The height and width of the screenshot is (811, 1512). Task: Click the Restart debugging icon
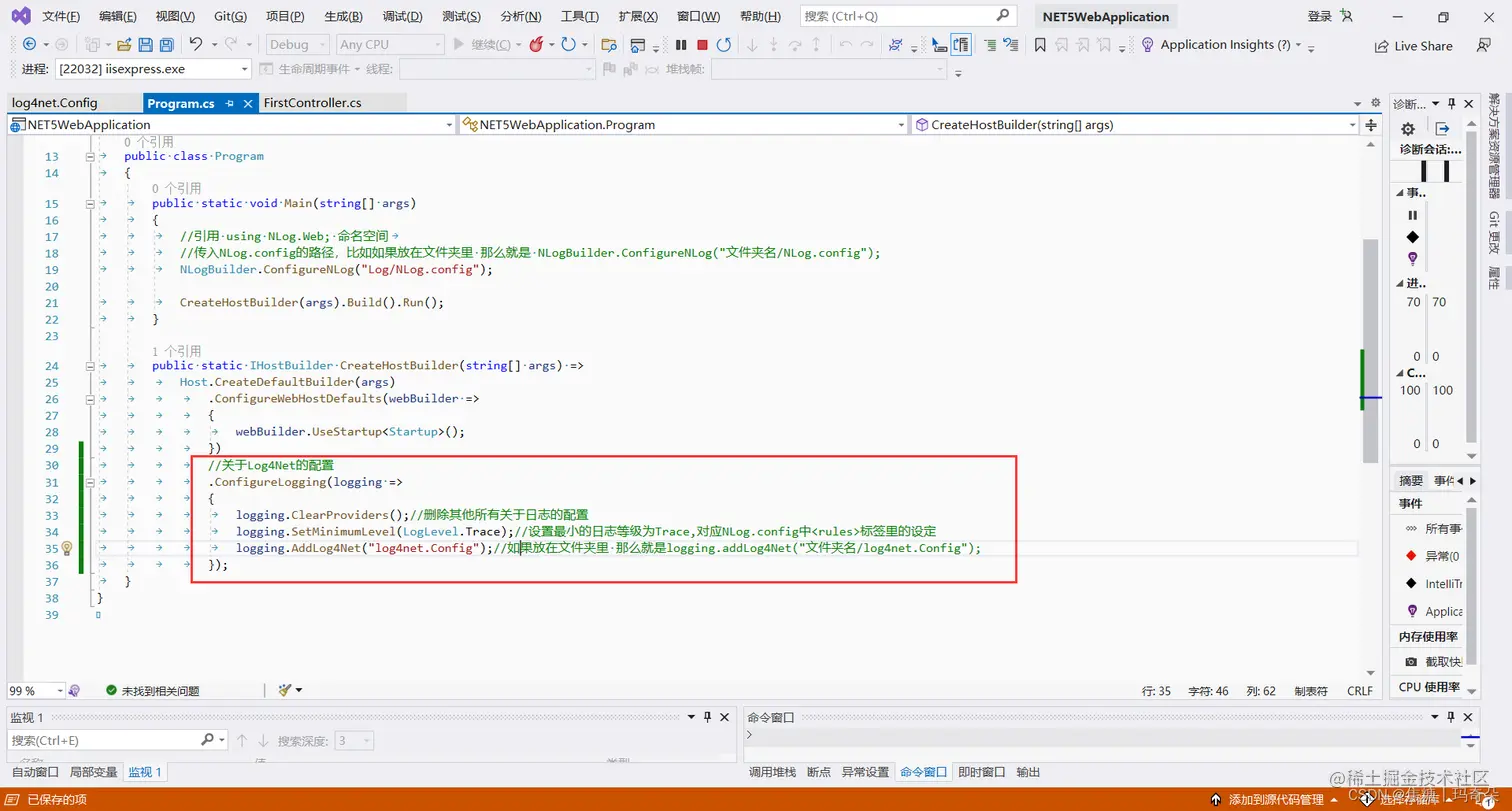click(x=723, y=44)
